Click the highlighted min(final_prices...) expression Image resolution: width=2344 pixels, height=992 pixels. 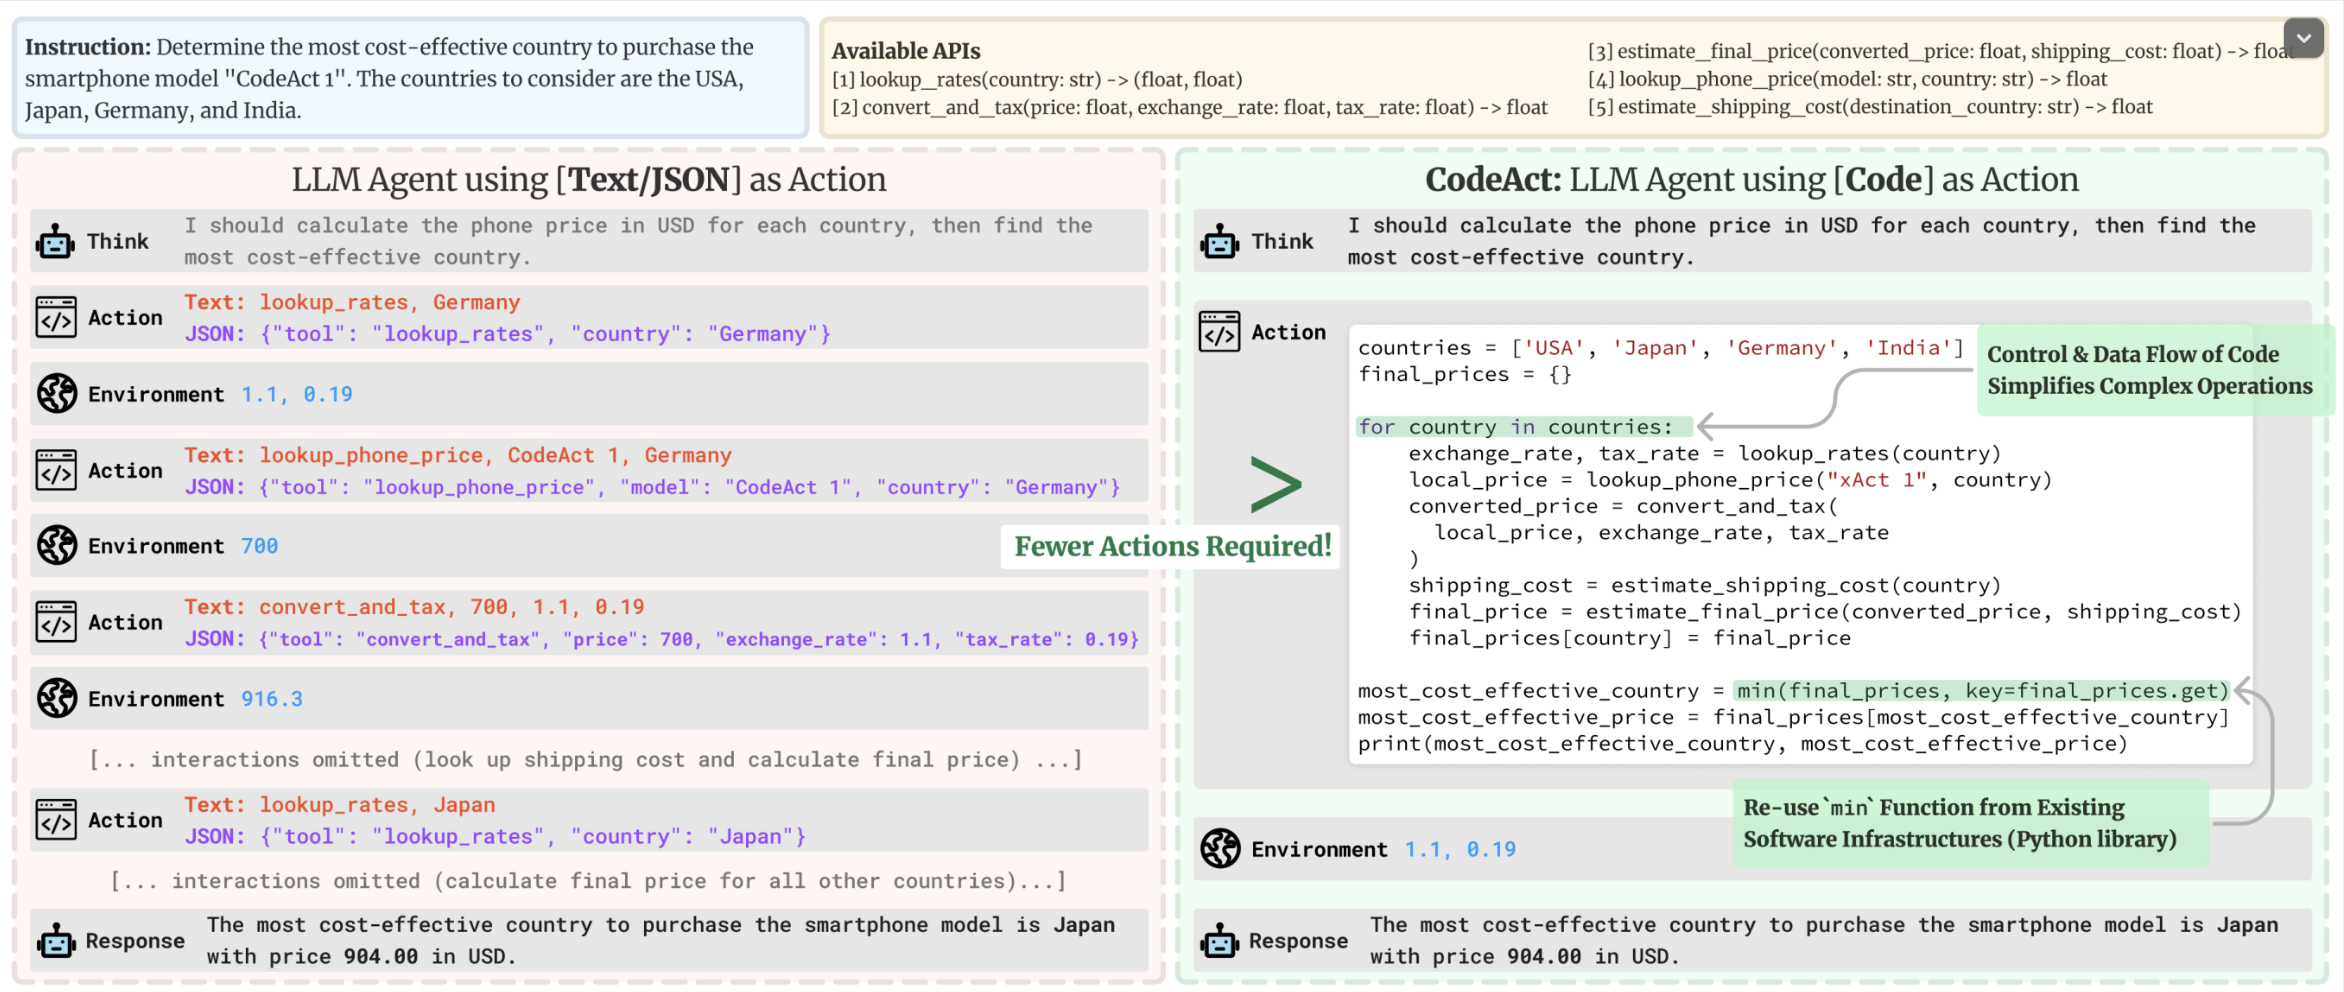(1982, 691)
